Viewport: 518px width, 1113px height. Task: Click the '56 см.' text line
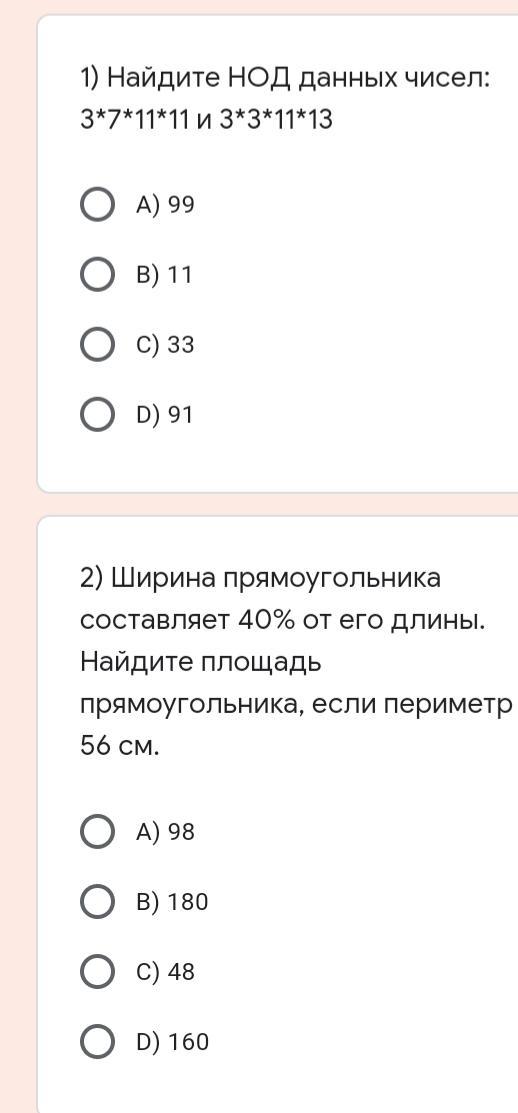[117, 746]
